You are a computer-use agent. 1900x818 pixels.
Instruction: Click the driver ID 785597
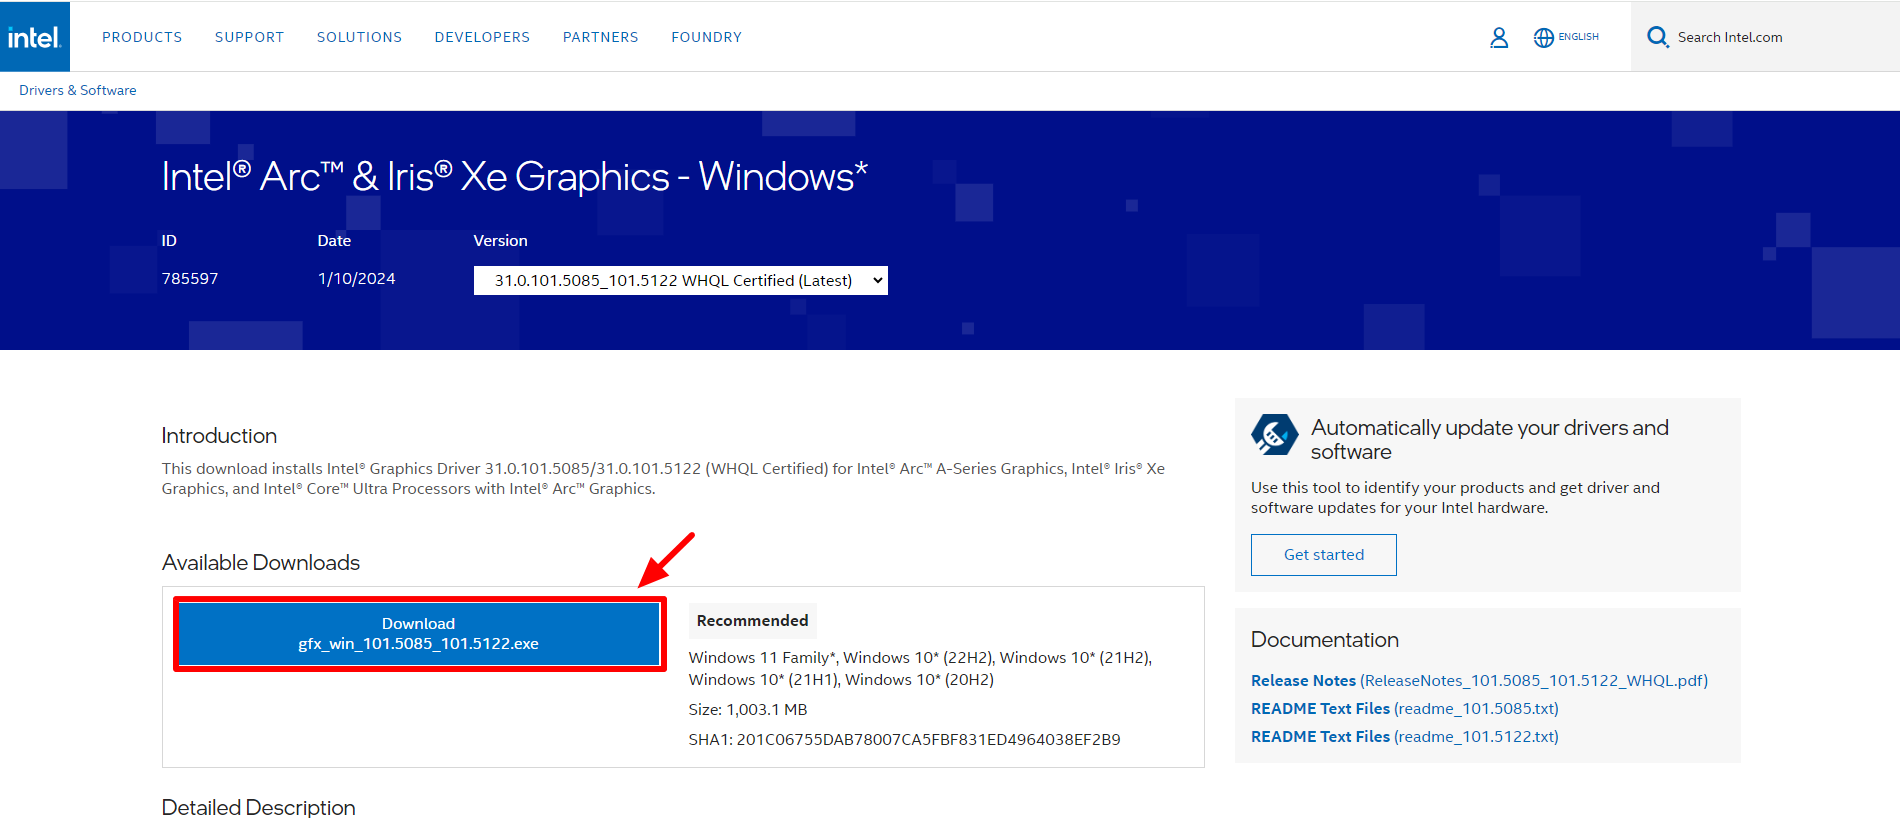tap(190, 279)
